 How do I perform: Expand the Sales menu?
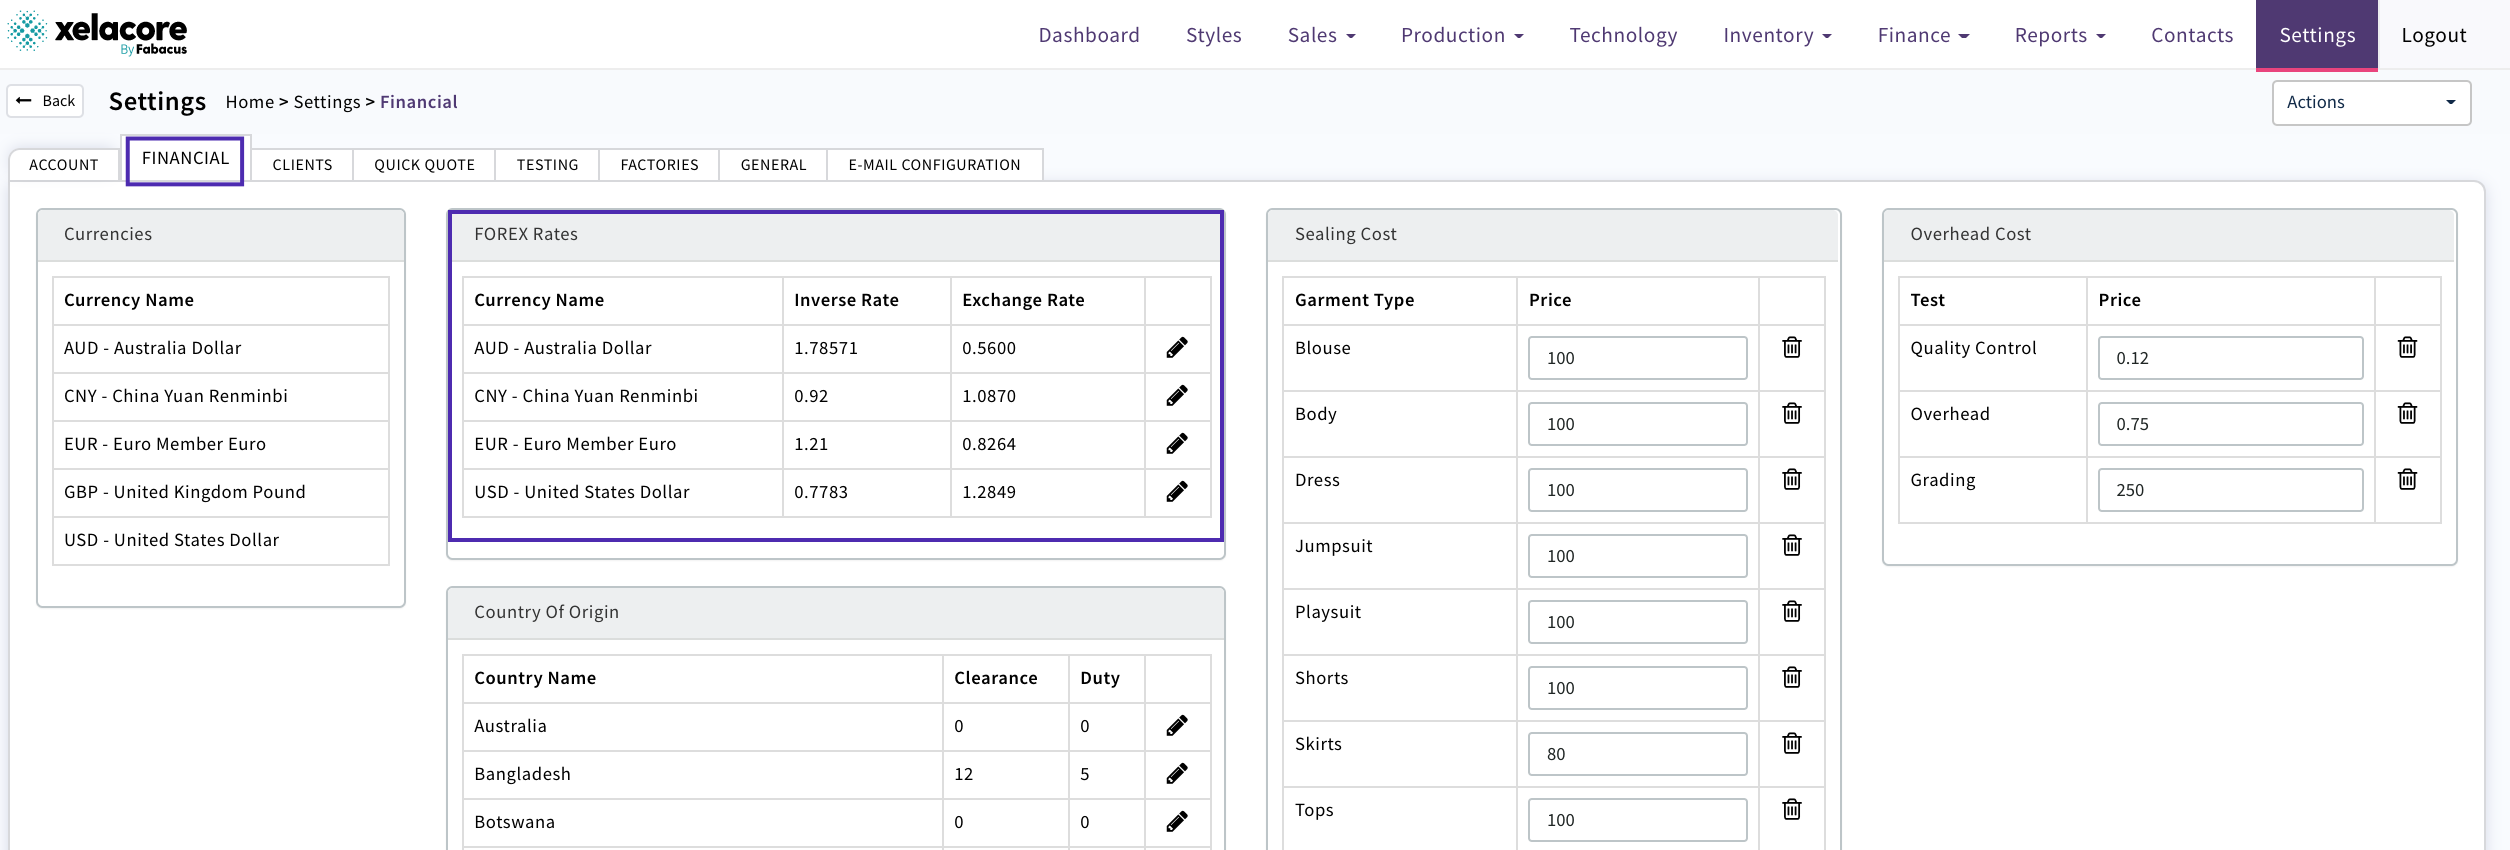1321,36
